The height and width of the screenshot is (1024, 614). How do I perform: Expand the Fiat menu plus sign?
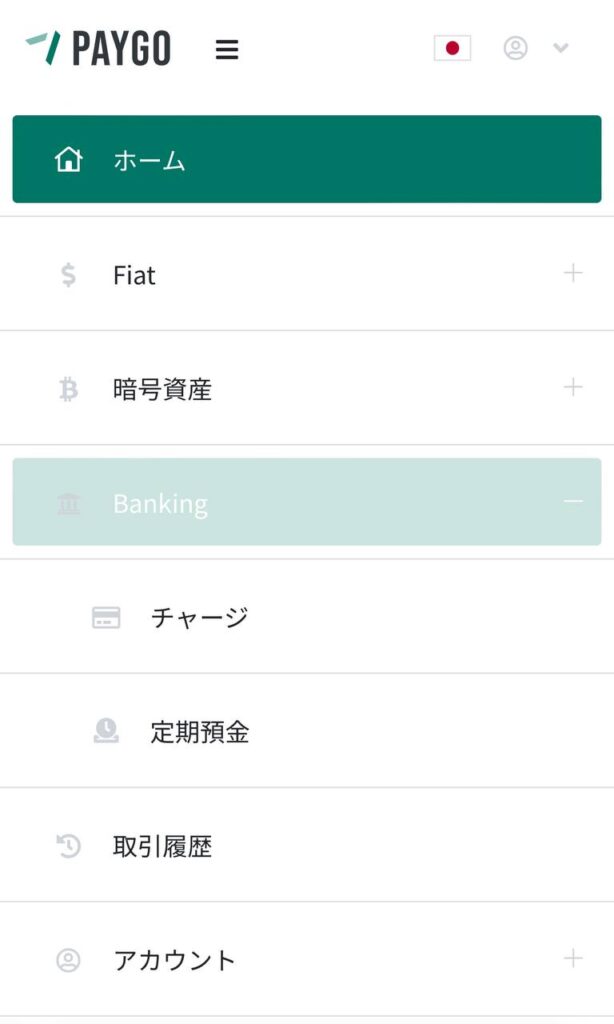coord(573,272)
